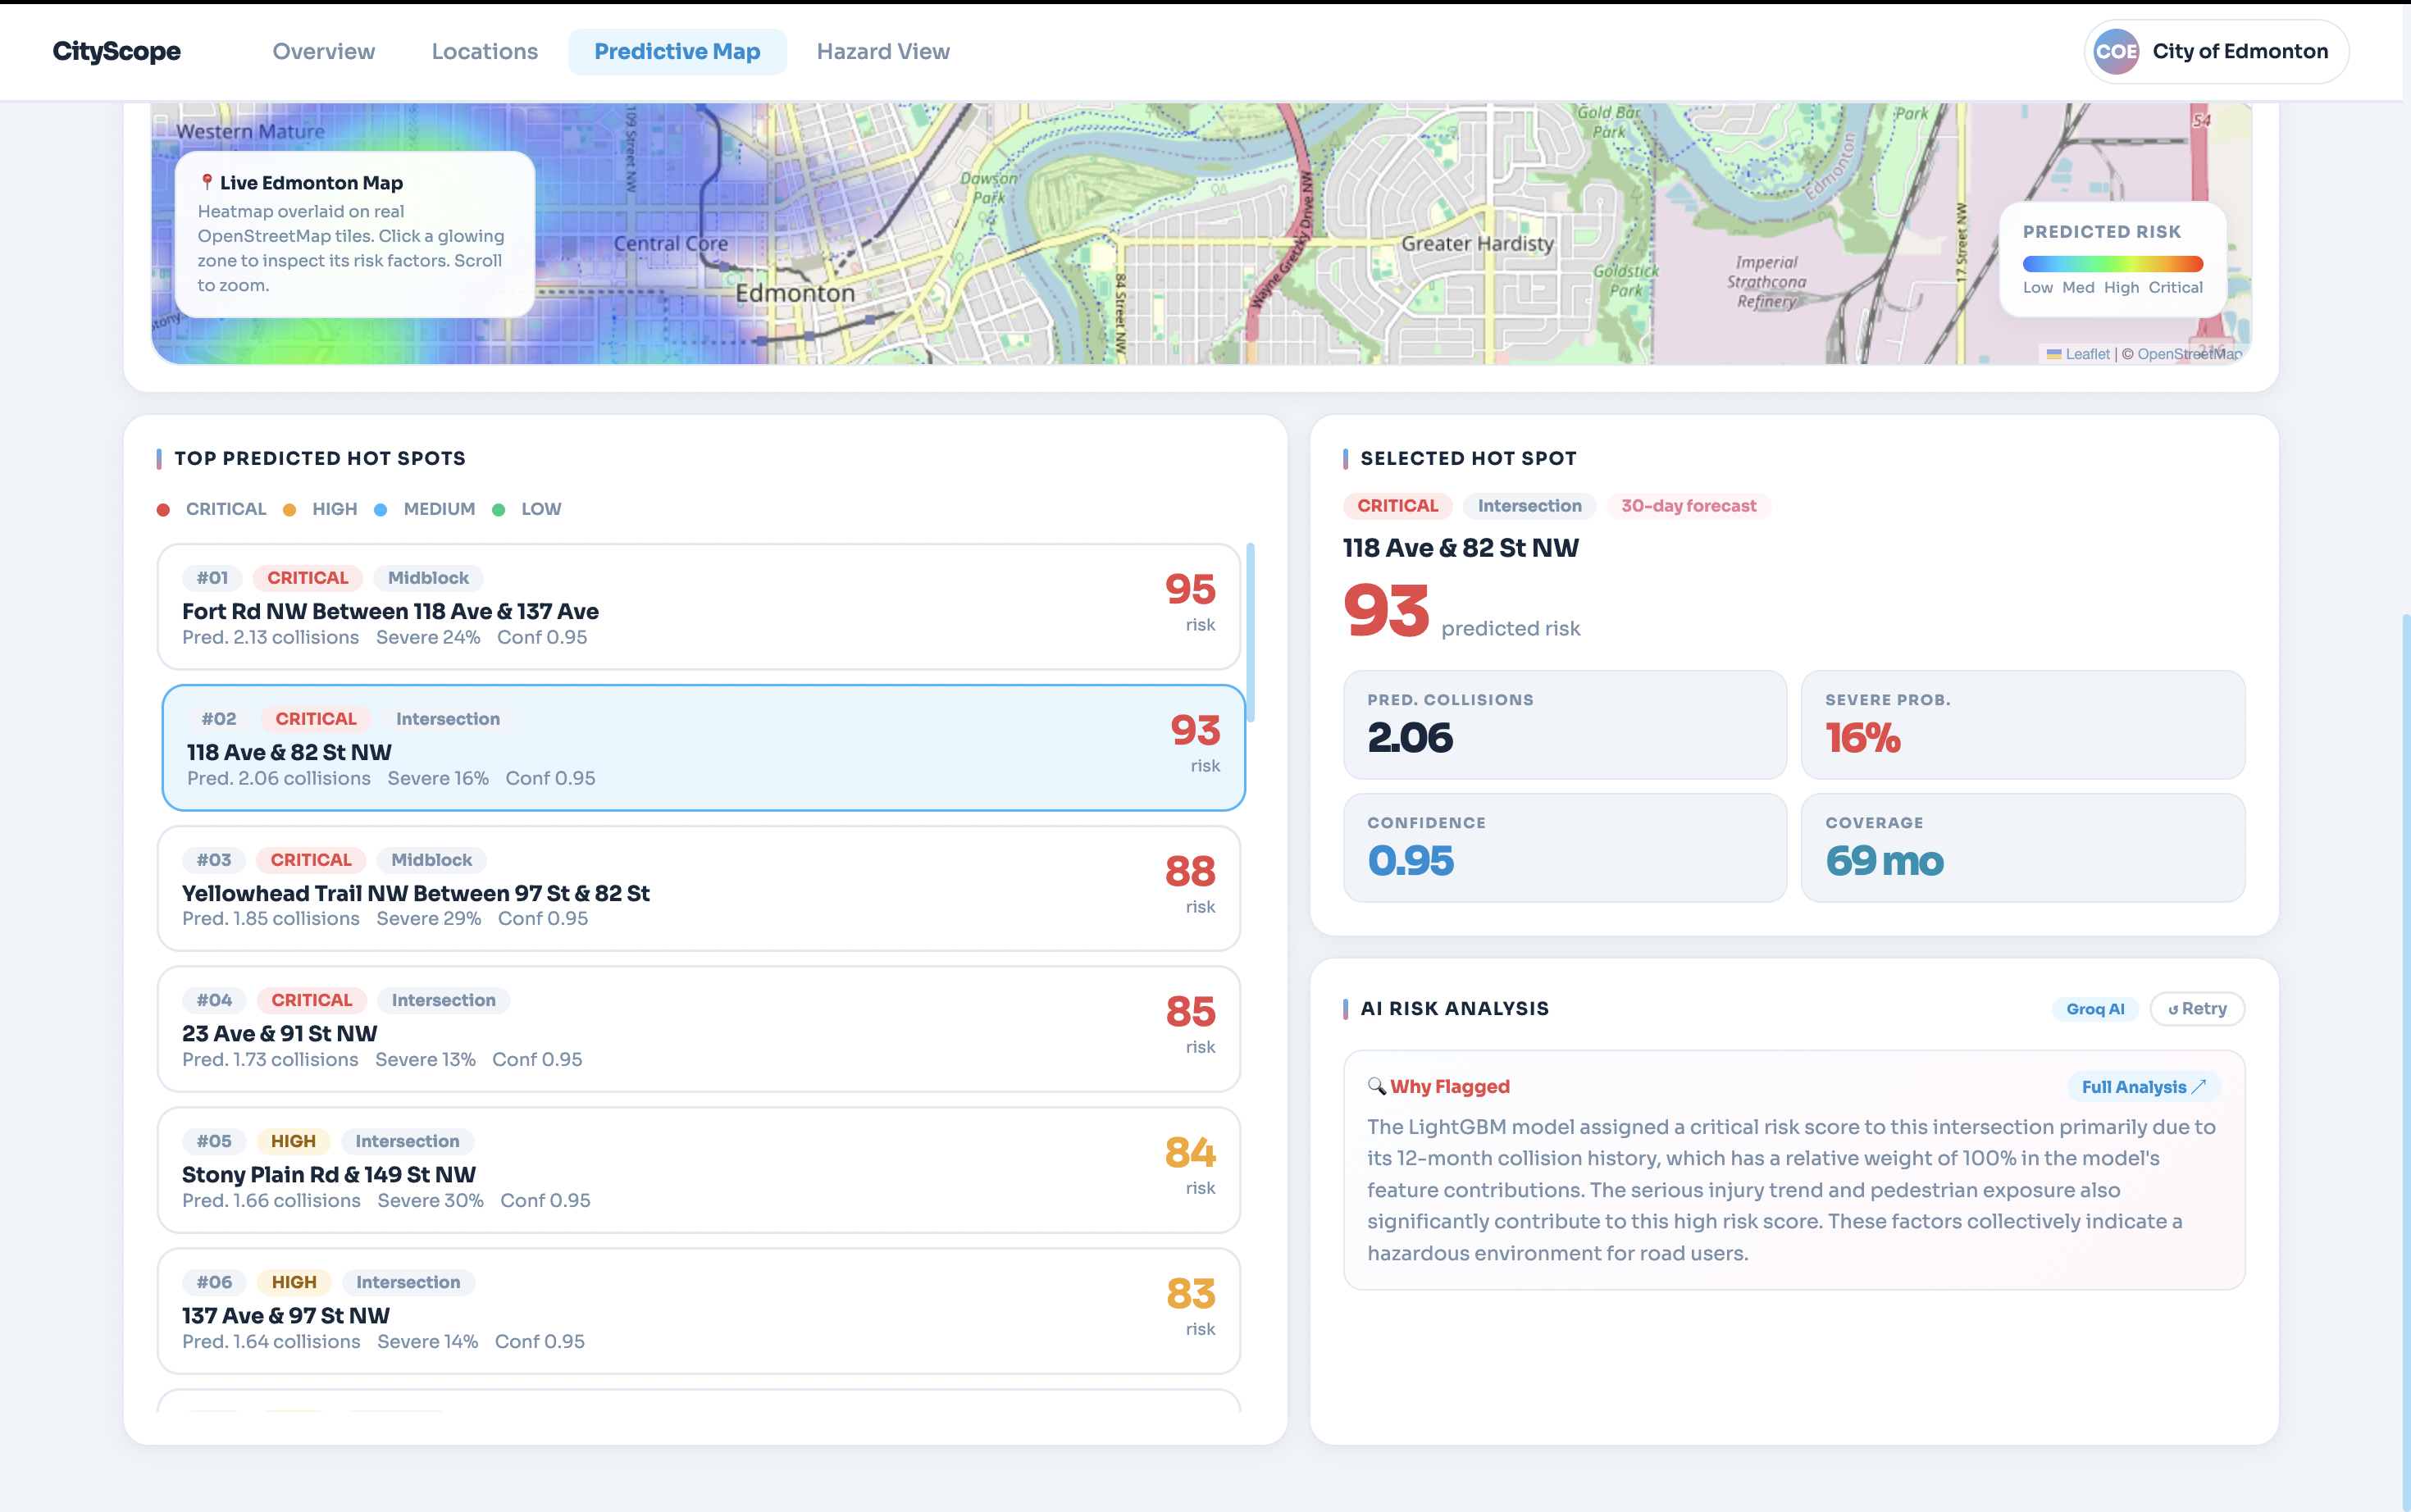Click the green LOW legend dot

499,510
